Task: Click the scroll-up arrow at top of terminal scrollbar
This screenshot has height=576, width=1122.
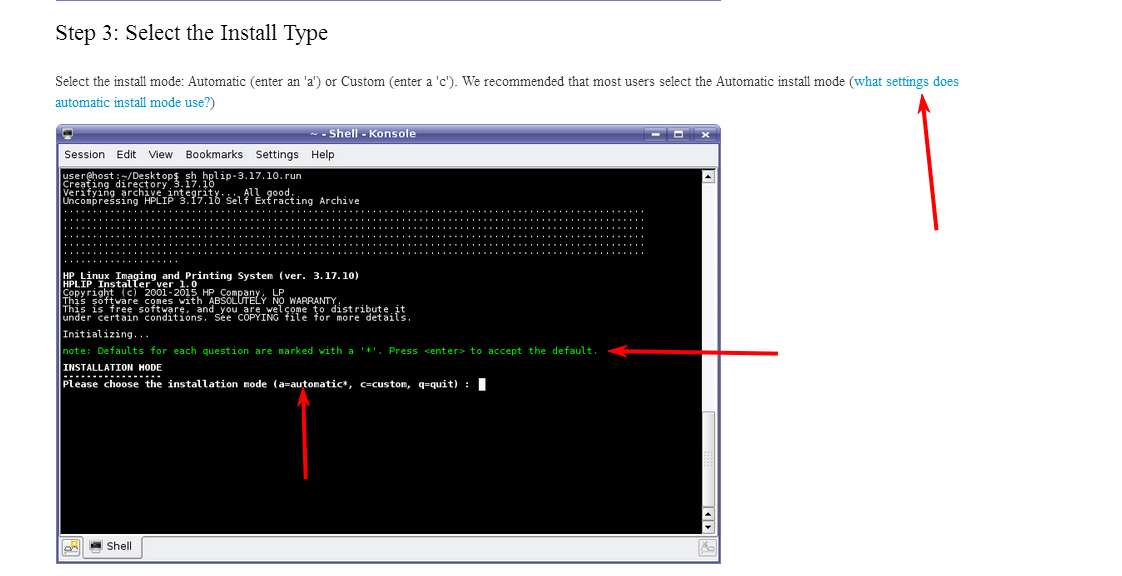Action: [x=708, y=176]
